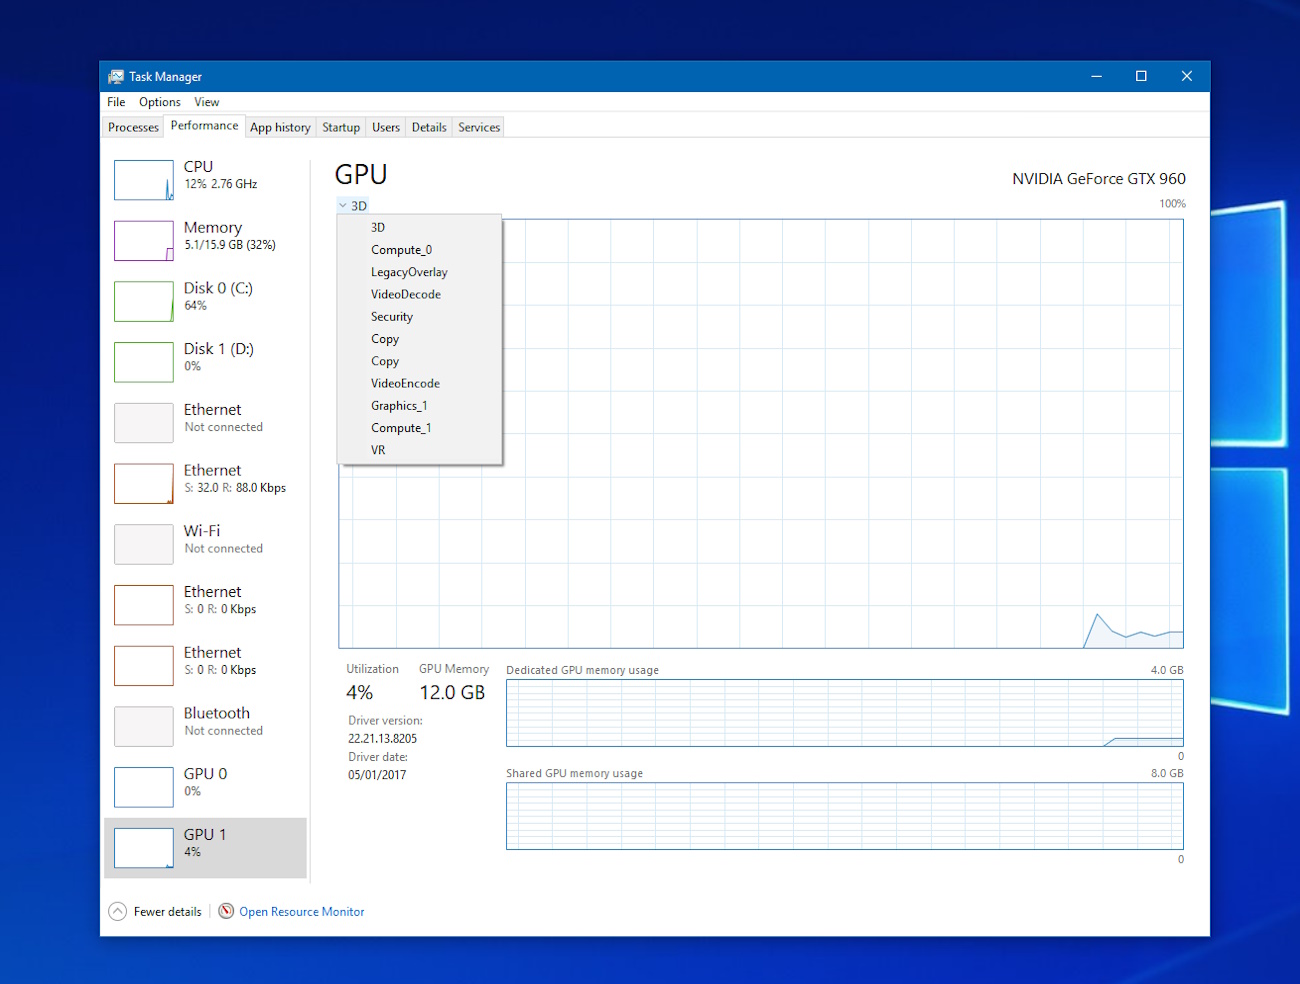Choose Security from the engine list

click(420, 316)
